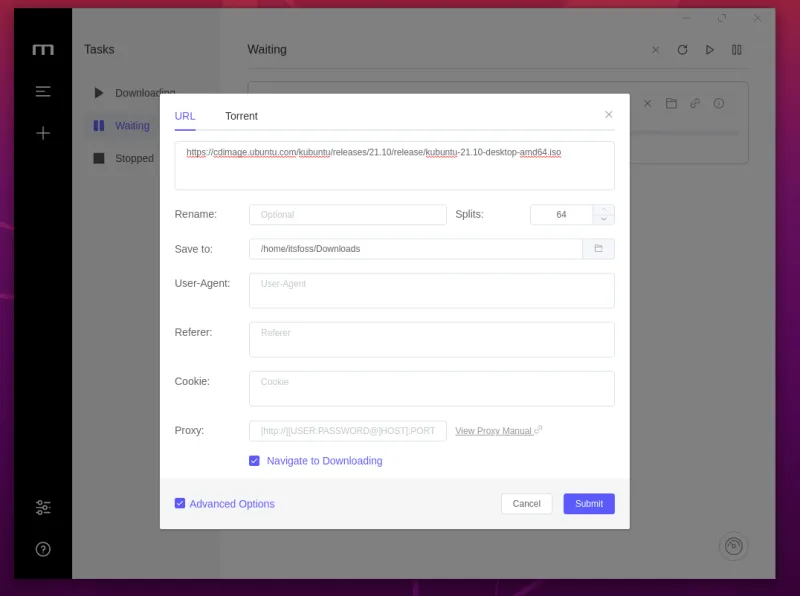Screen dimensions: 800x596
Task: Increase the Splits value with the up arrow
Action: (603, 210)
